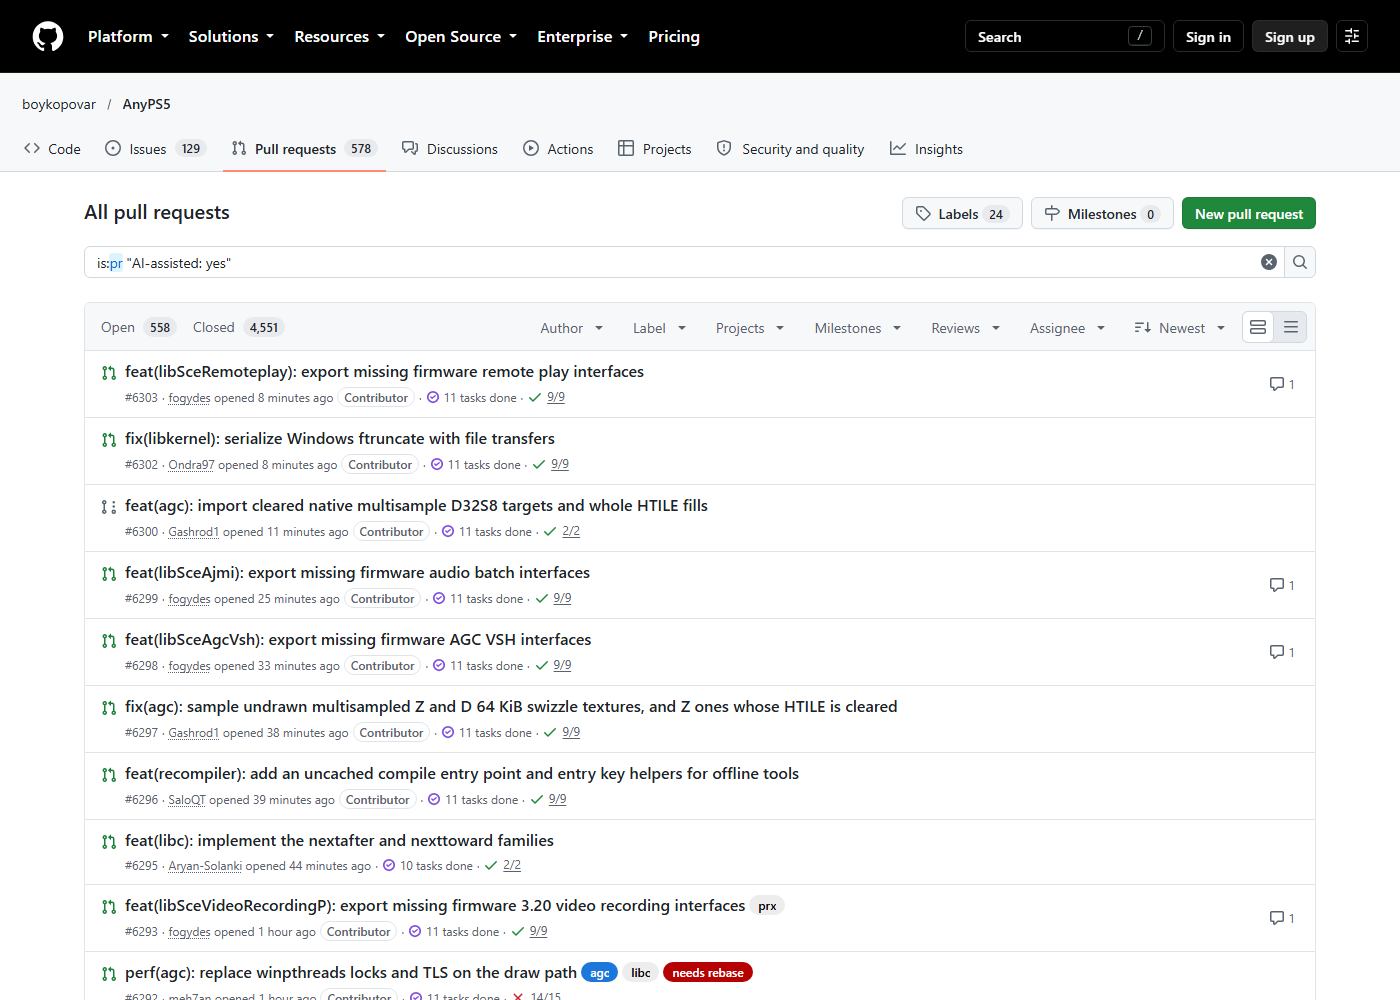Image resolution: width=1400 pixels, height=1000 pixels.
Task: Open the appearance settings icon in header
Action: pos(1352,37)
